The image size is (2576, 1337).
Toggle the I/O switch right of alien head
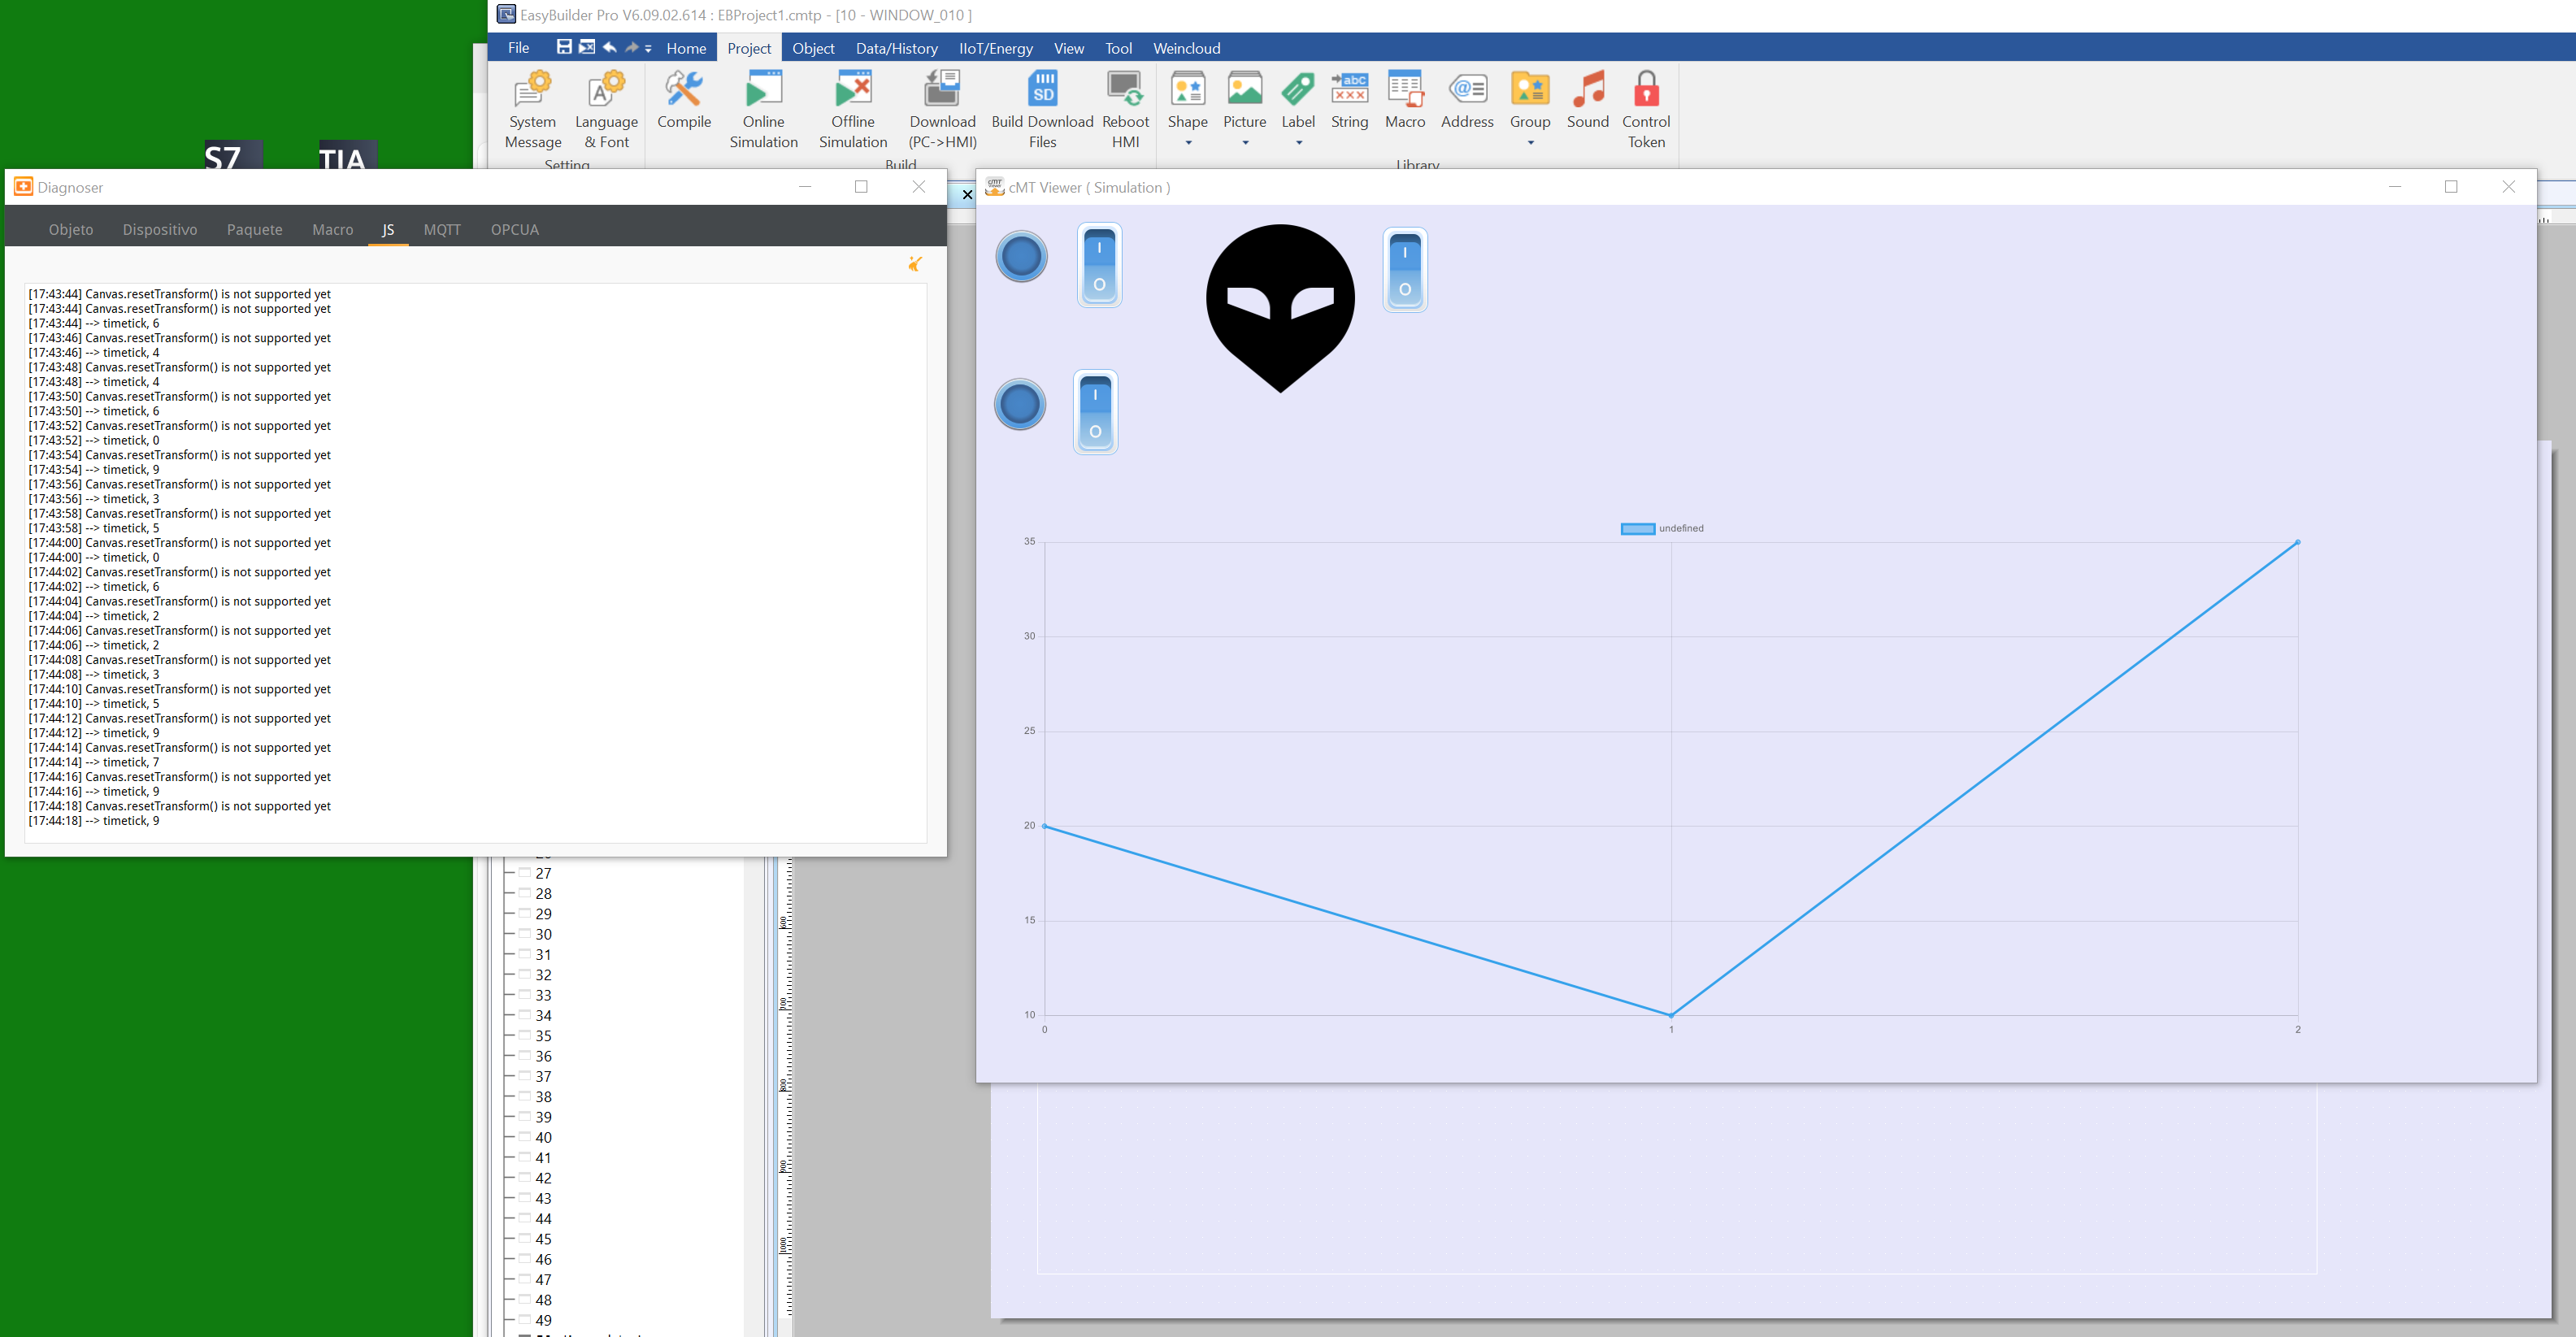click(1405, 270)
